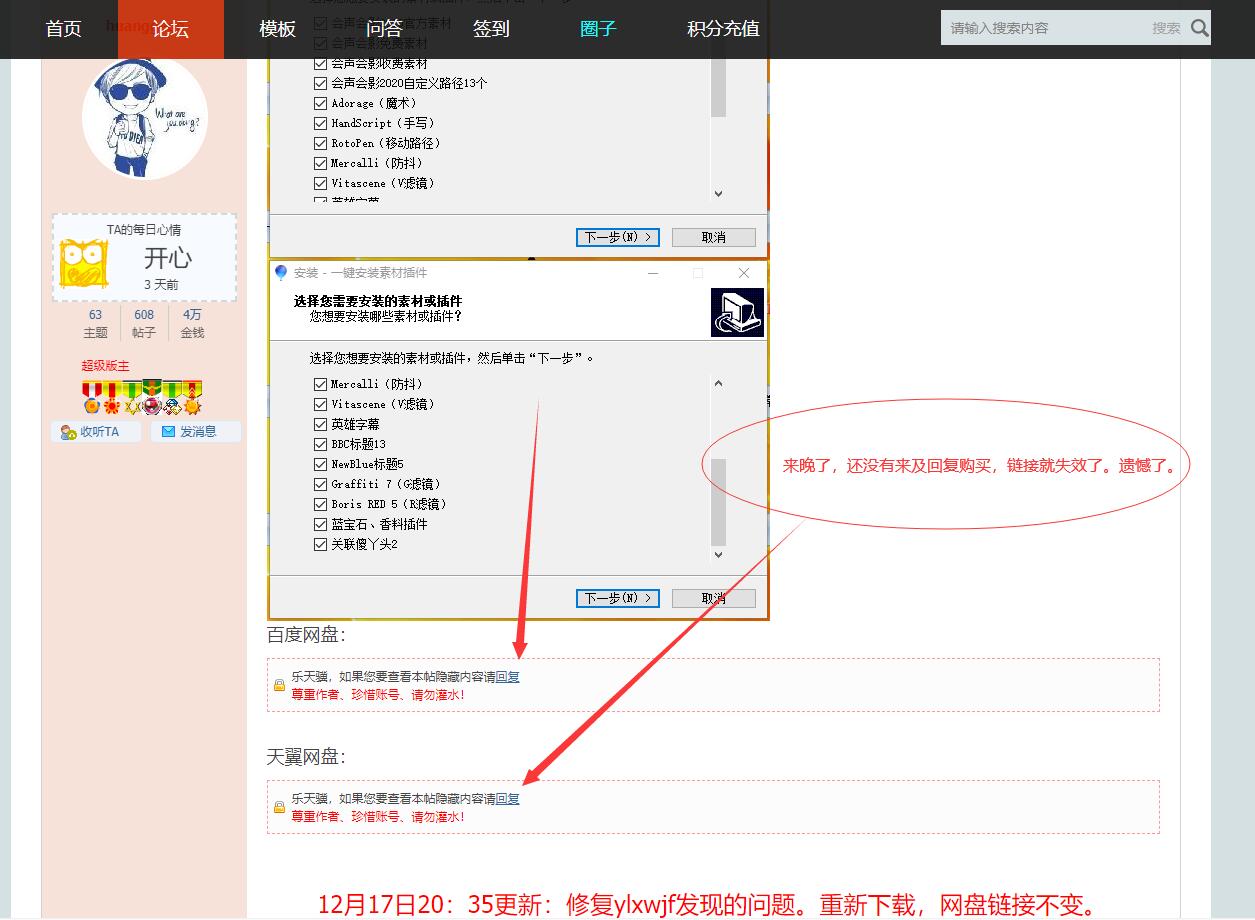Click 取消 in the lower installer dialog
The height and width of the screenshot is (920, 1255).
[714, 598]
